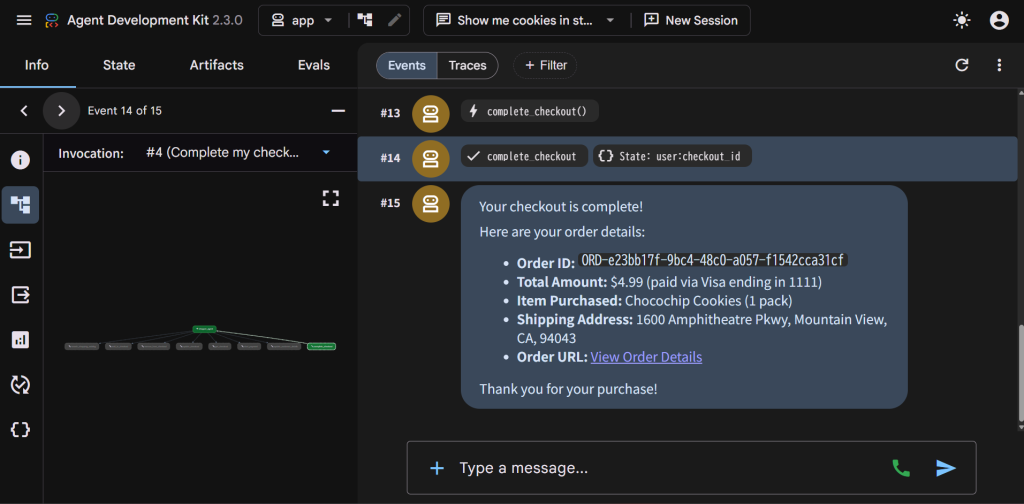Click the pencil edit agent icon
Viewport: 1024px width, 504px height.
tap(394, 20)
